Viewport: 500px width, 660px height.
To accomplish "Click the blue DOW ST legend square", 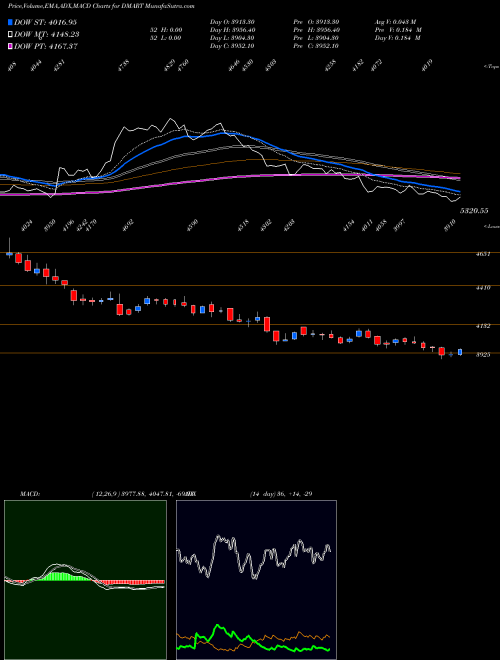I will (x=10, y=22).
